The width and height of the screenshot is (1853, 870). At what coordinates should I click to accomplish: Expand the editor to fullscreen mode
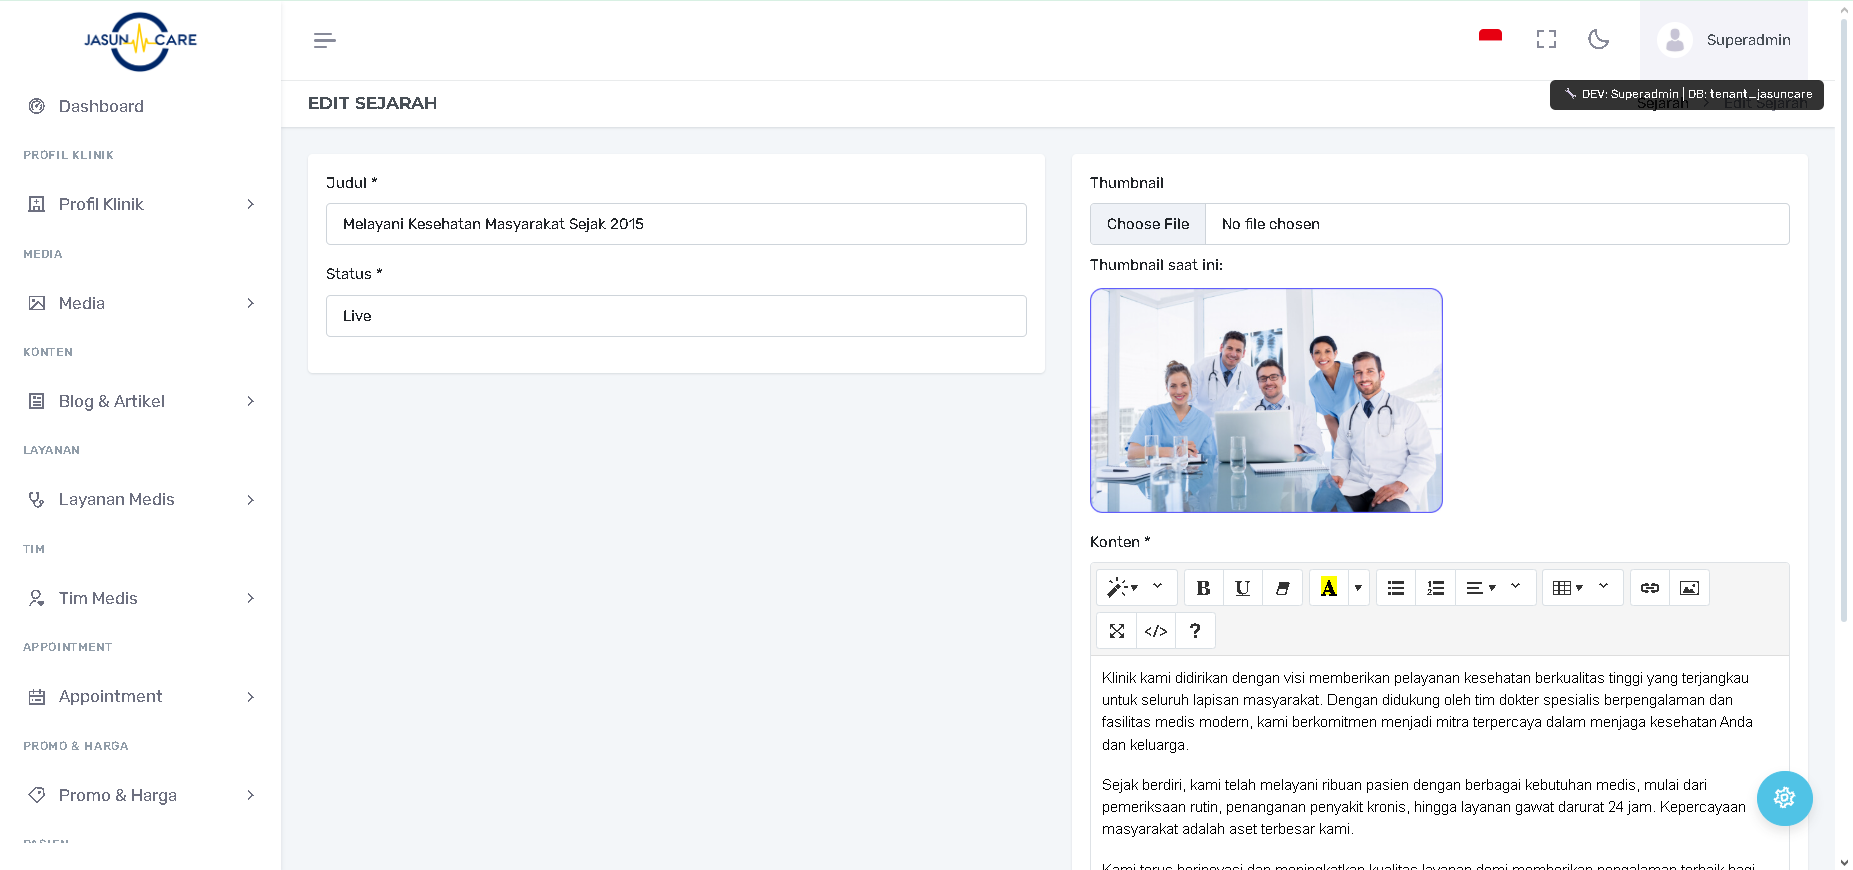[x=1117, y=631]
